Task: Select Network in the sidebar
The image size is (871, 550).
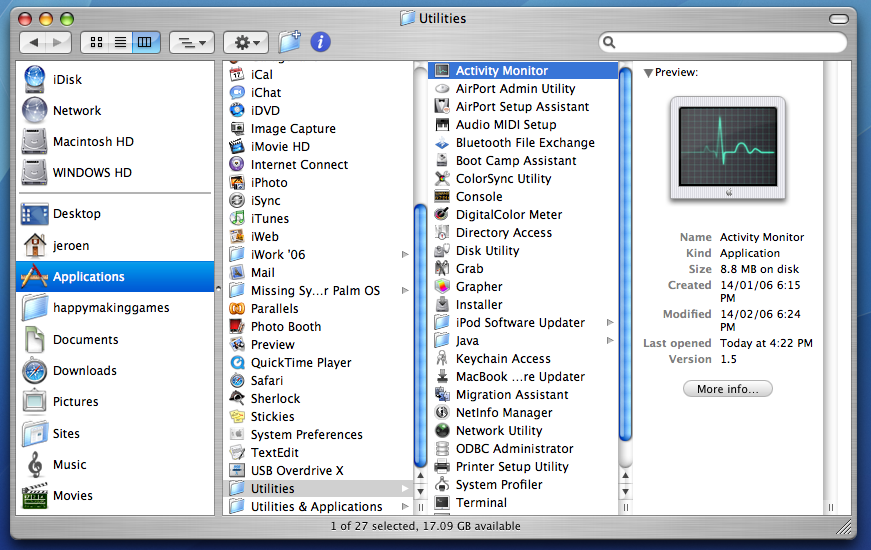Action: click(115, 111)
